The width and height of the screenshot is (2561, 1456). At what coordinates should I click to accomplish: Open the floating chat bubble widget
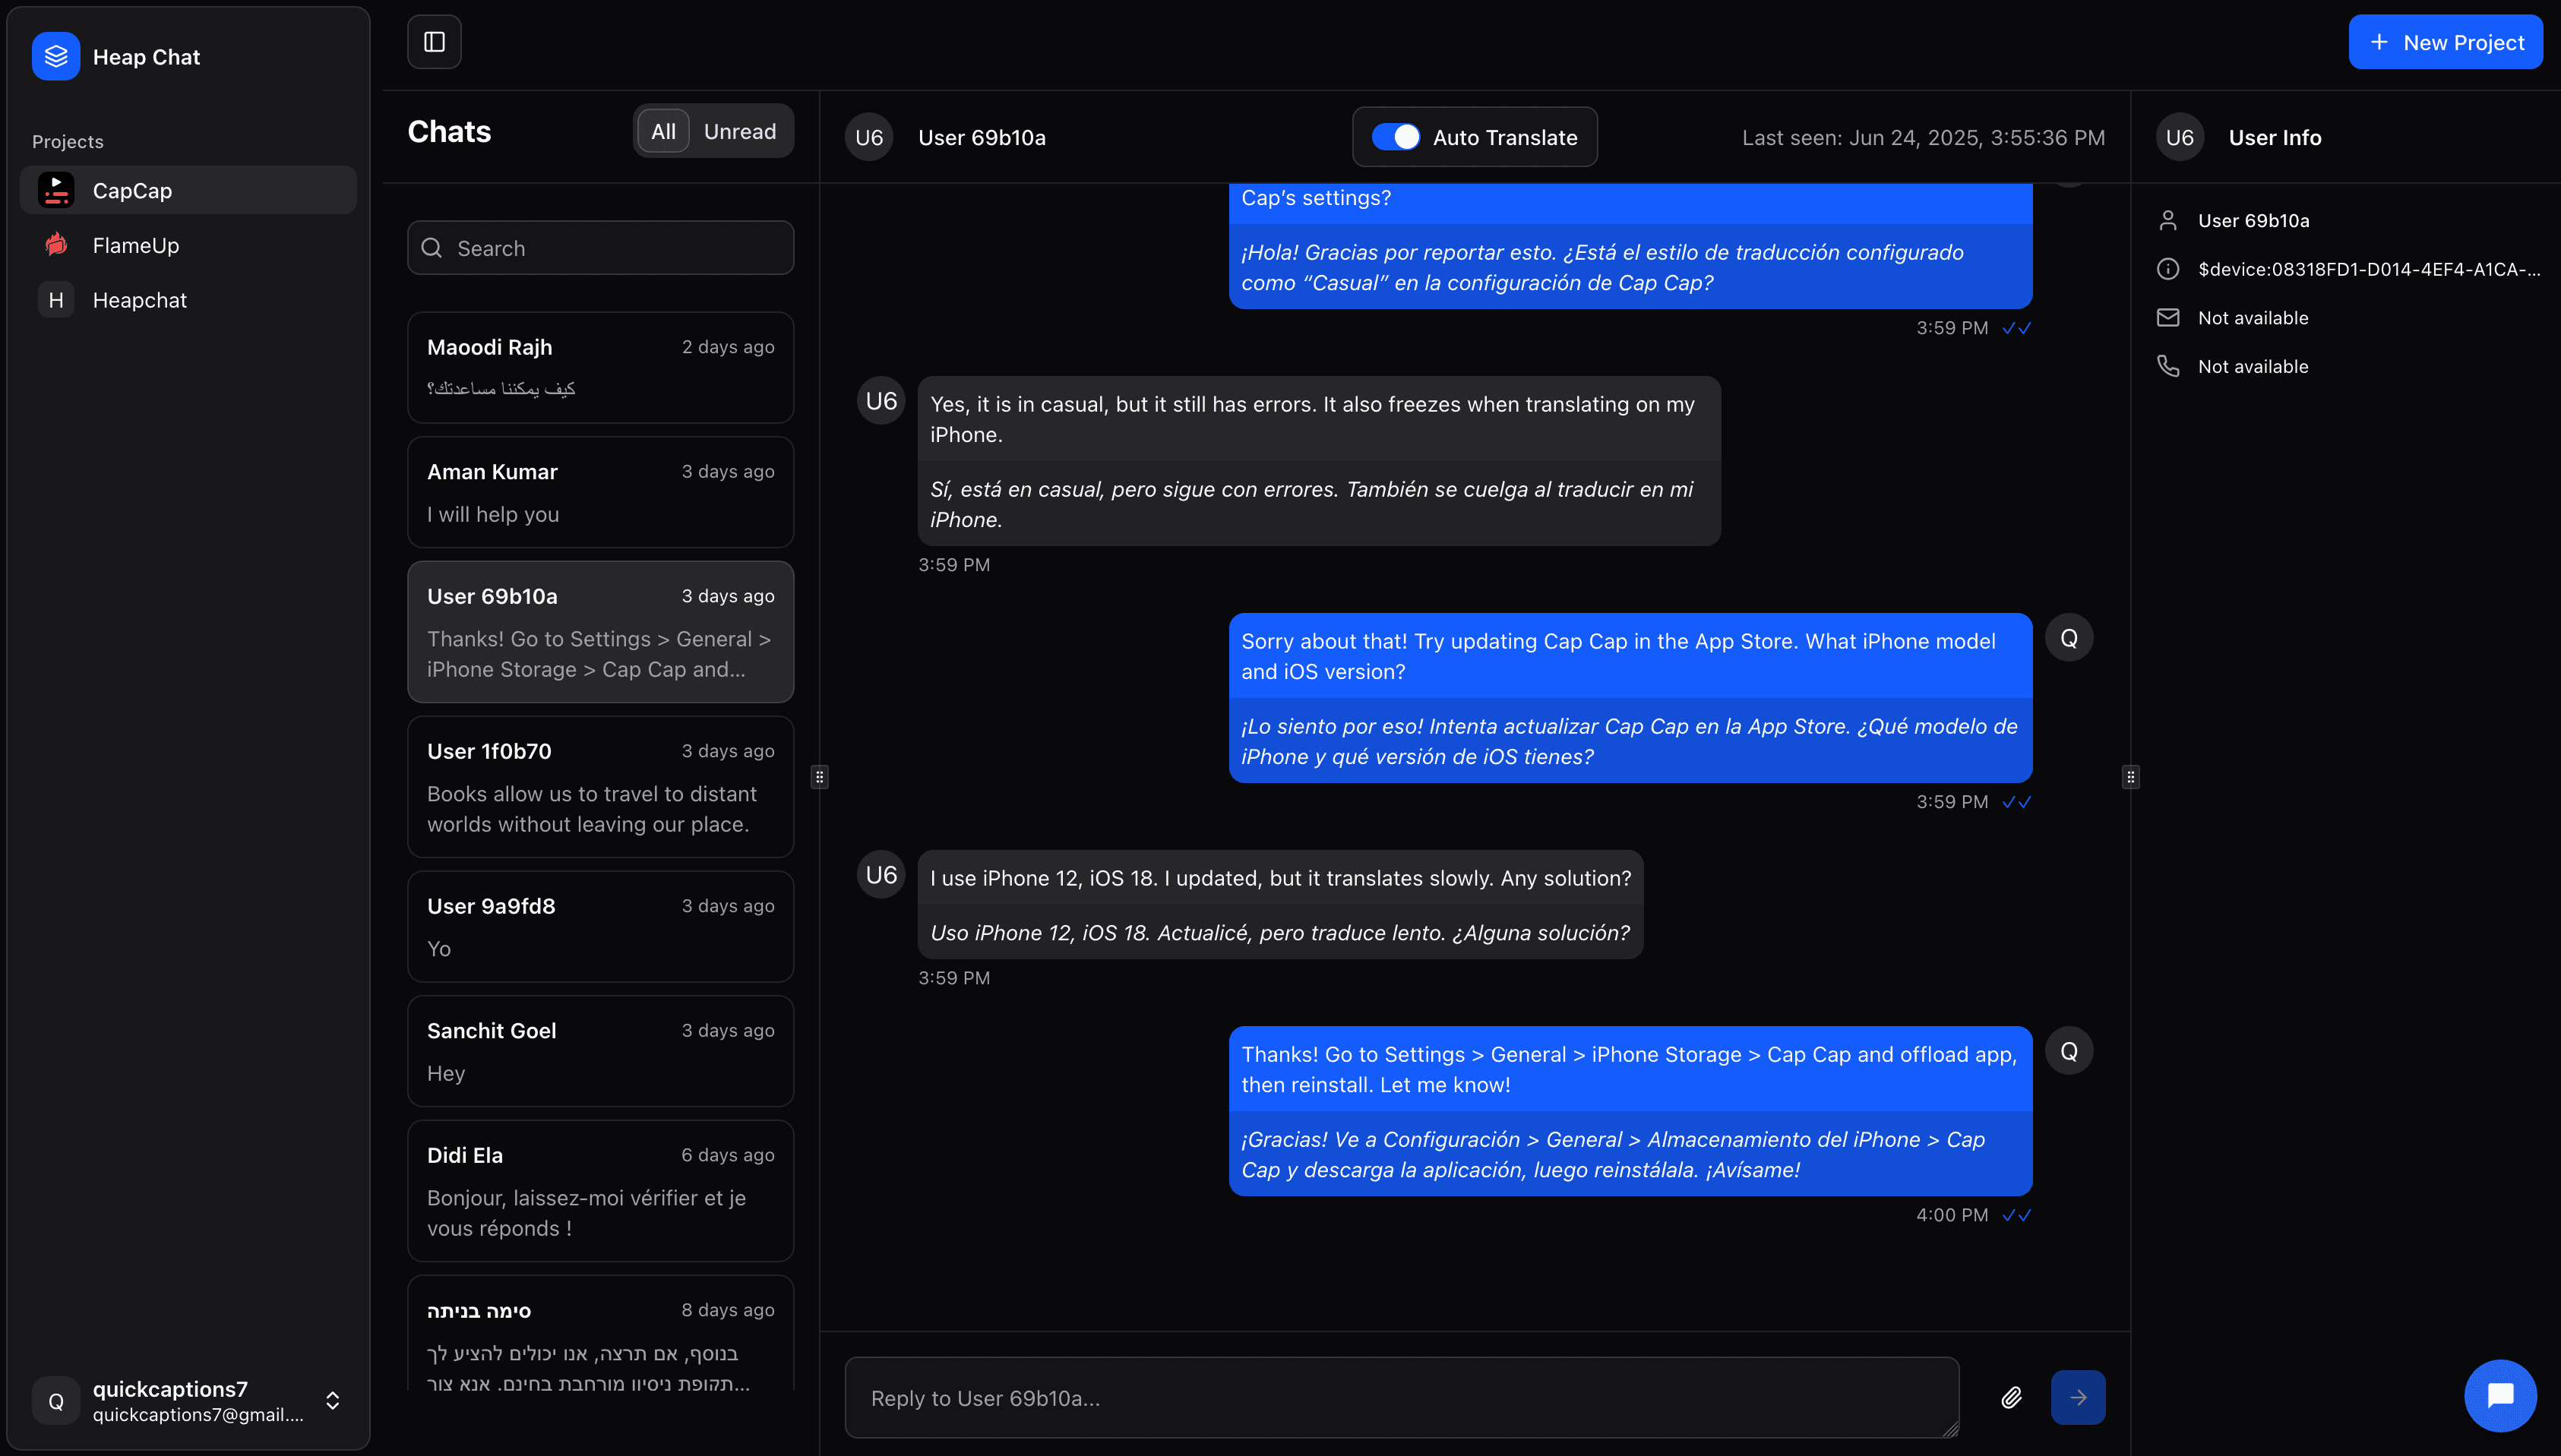point(2500,1395)
